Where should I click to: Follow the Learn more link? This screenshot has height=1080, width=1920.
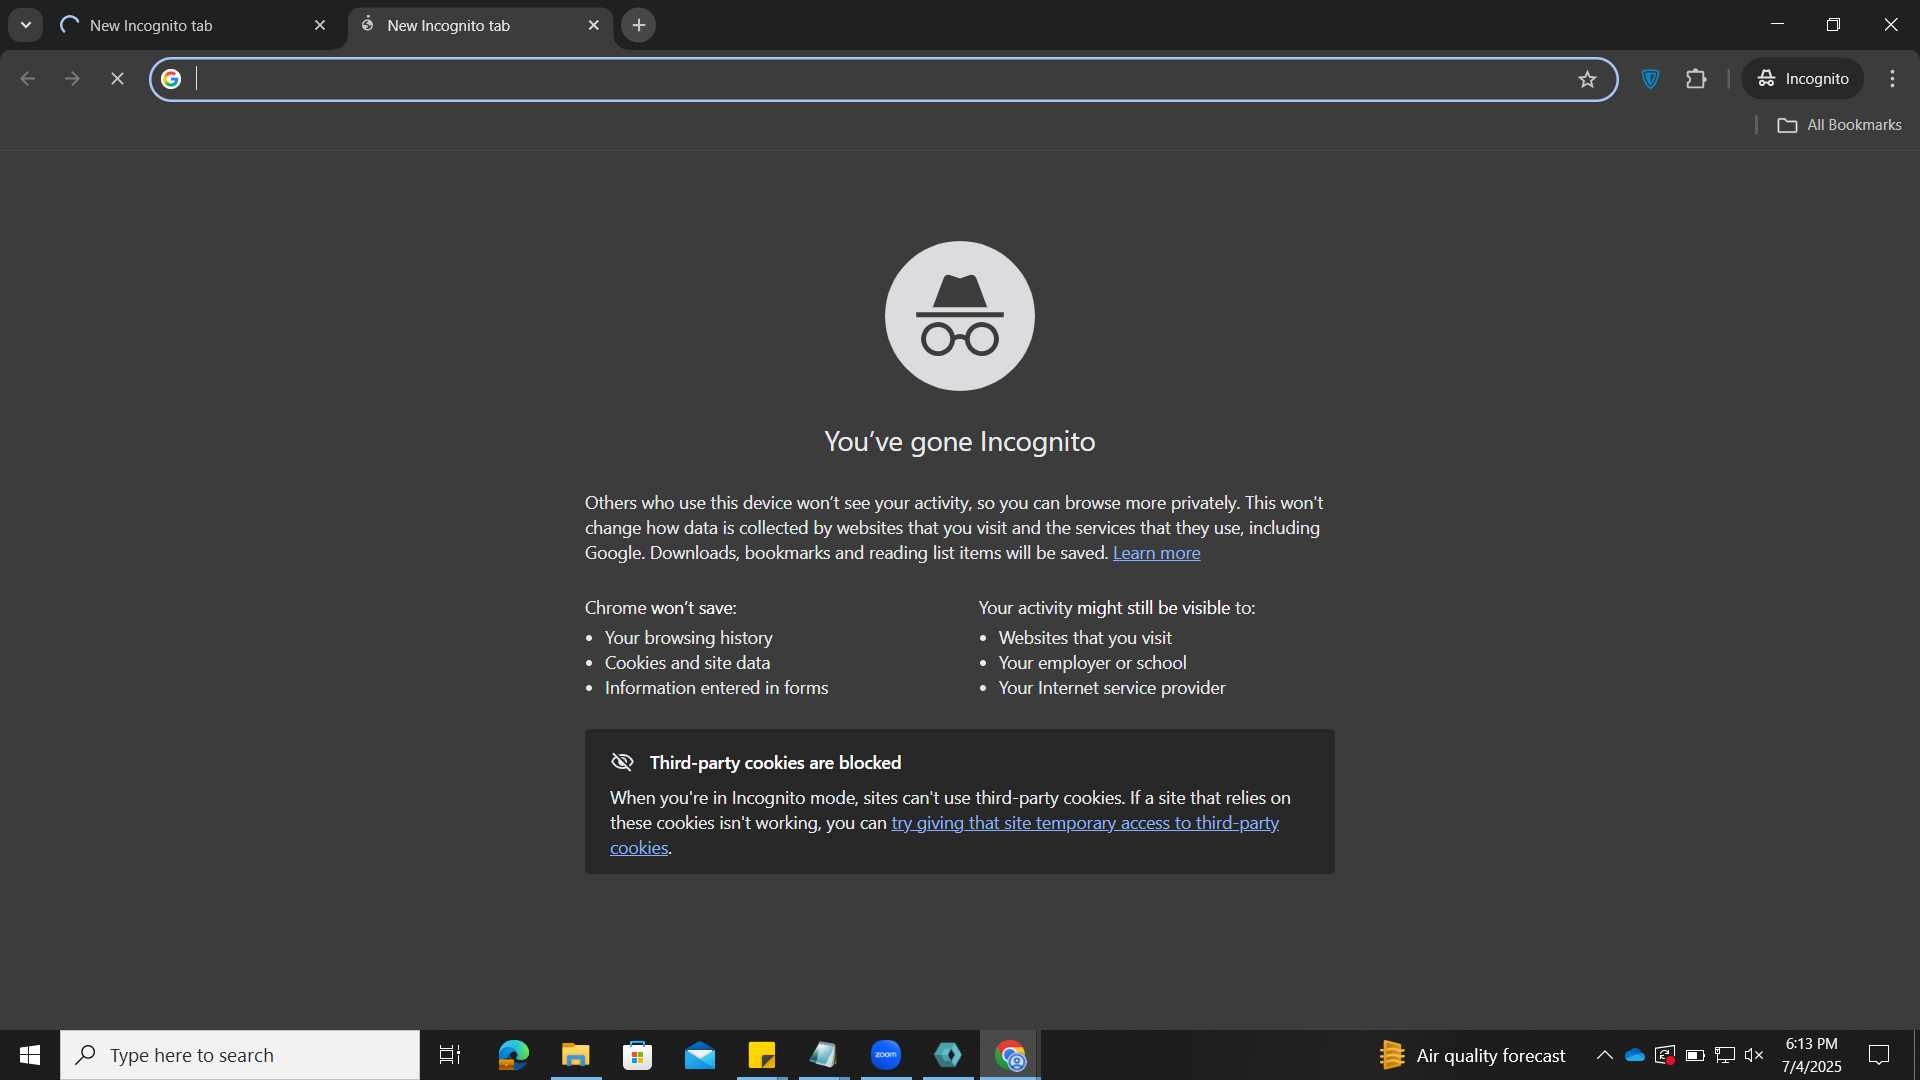coord(1156,553)
